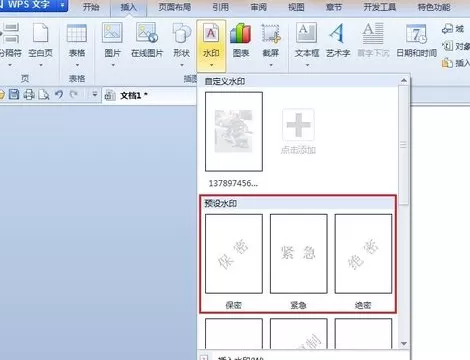Open the WPS 文字 application menu
The width and height of the screenshot is (470, 360).
33,5
